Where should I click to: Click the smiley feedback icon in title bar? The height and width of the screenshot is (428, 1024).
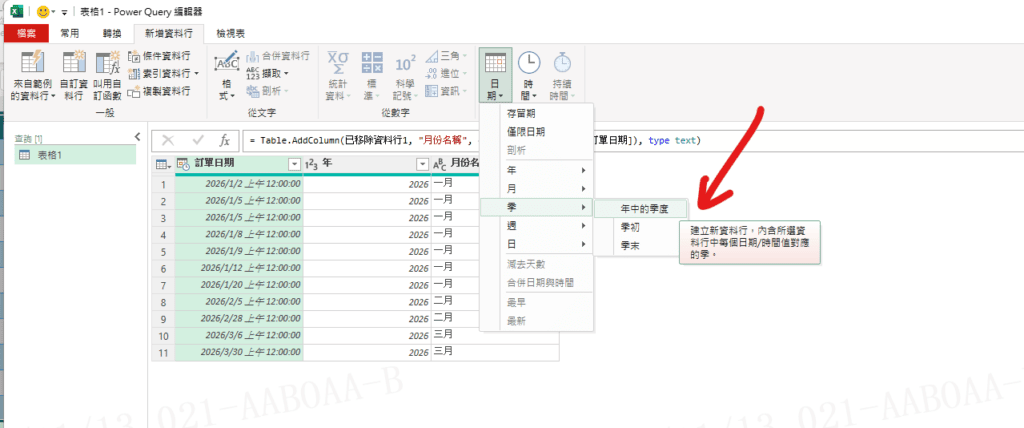click(x=43, y=11)
